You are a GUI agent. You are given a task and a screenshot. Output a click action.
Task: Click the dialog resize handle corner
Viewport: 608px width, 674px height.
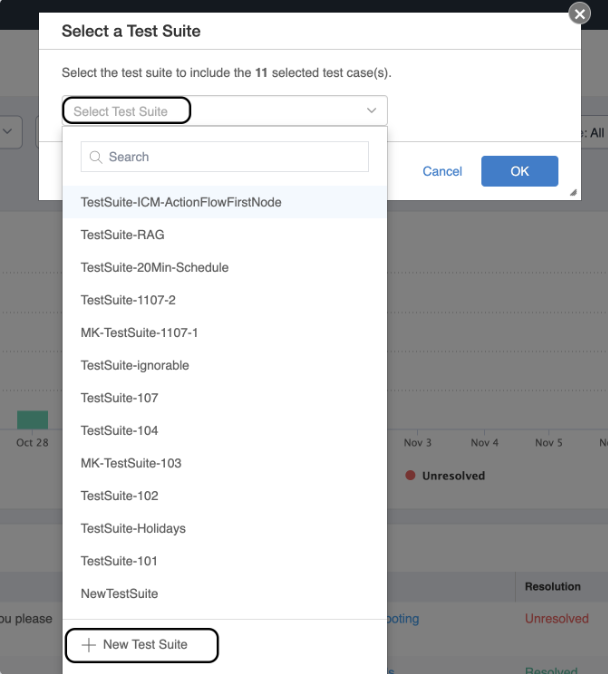[574, 193]
